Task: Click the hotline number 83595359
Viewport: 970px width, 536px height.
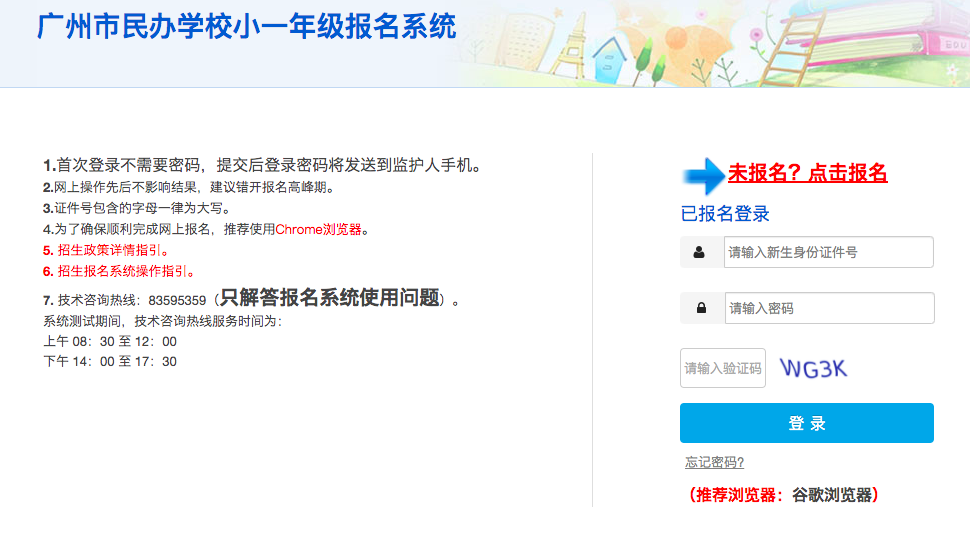Action: [x=177, y=300]
